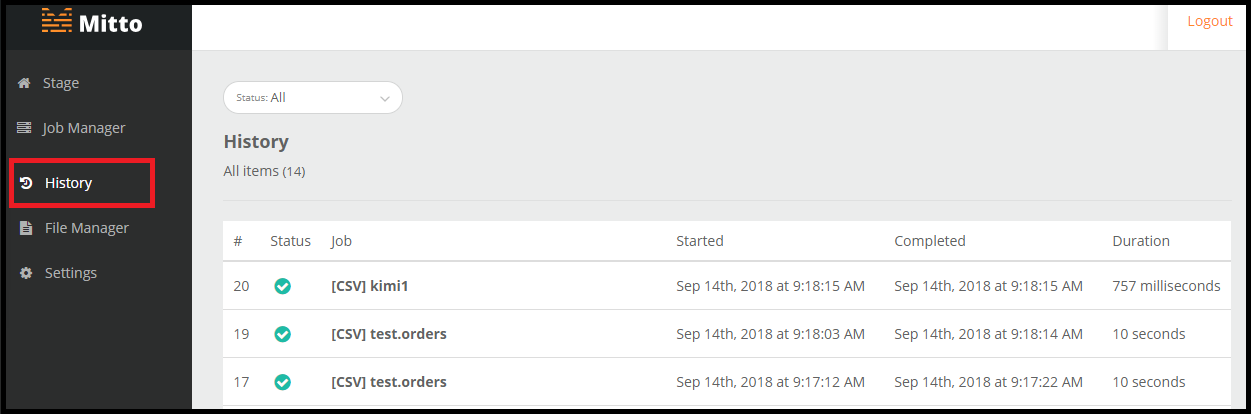Viewport: 1251px width, 414px height.
Task: Open the Settings gear icon
Action: click(x=26, y=273)
